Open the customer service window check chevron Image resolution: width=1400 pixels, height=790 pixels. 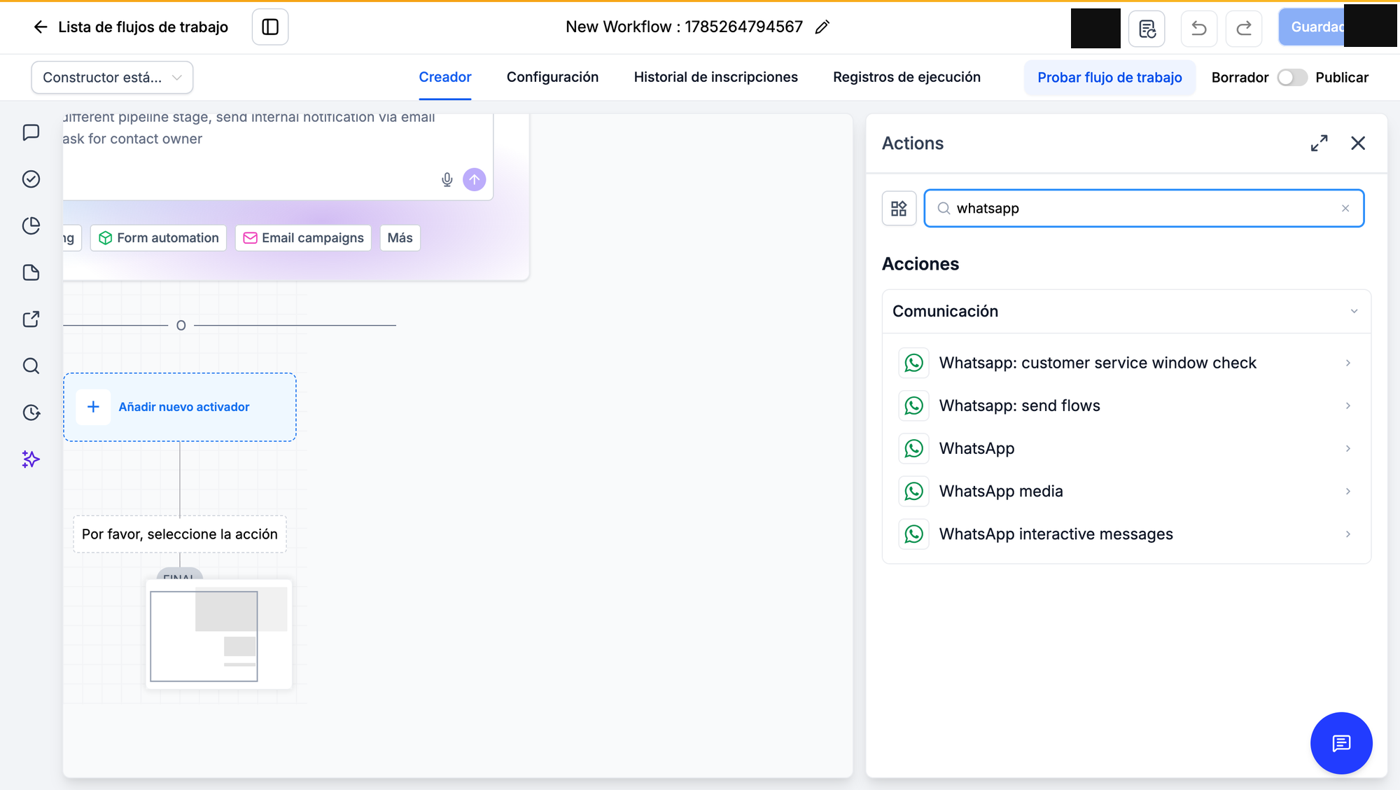(1348, 363)
